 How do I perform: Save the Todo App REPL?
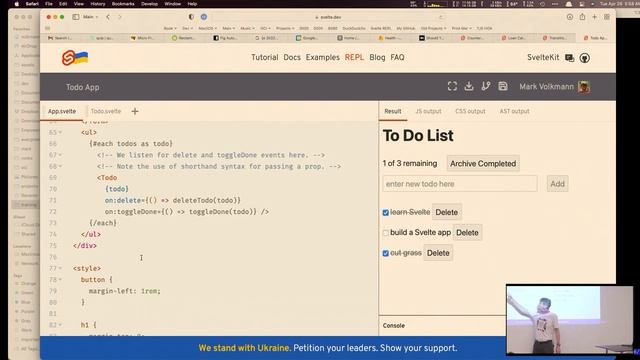click(503, 86)
